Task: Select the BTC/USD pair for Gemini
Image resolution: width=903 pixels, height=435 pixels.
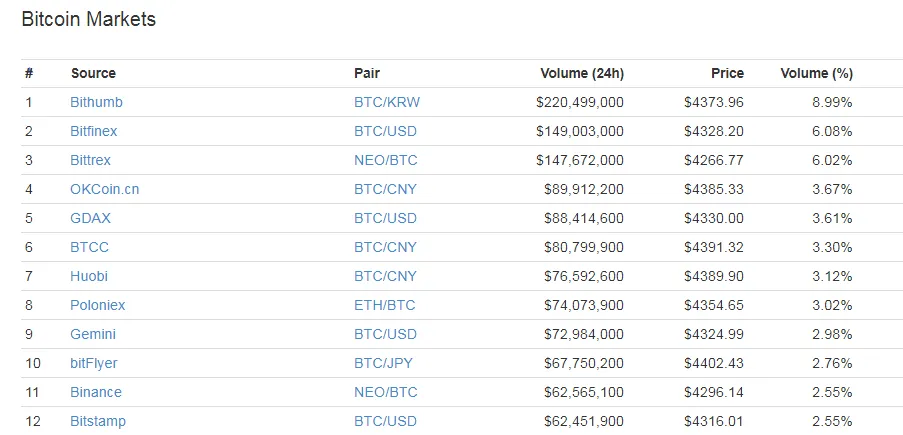Action: point(385,334)
